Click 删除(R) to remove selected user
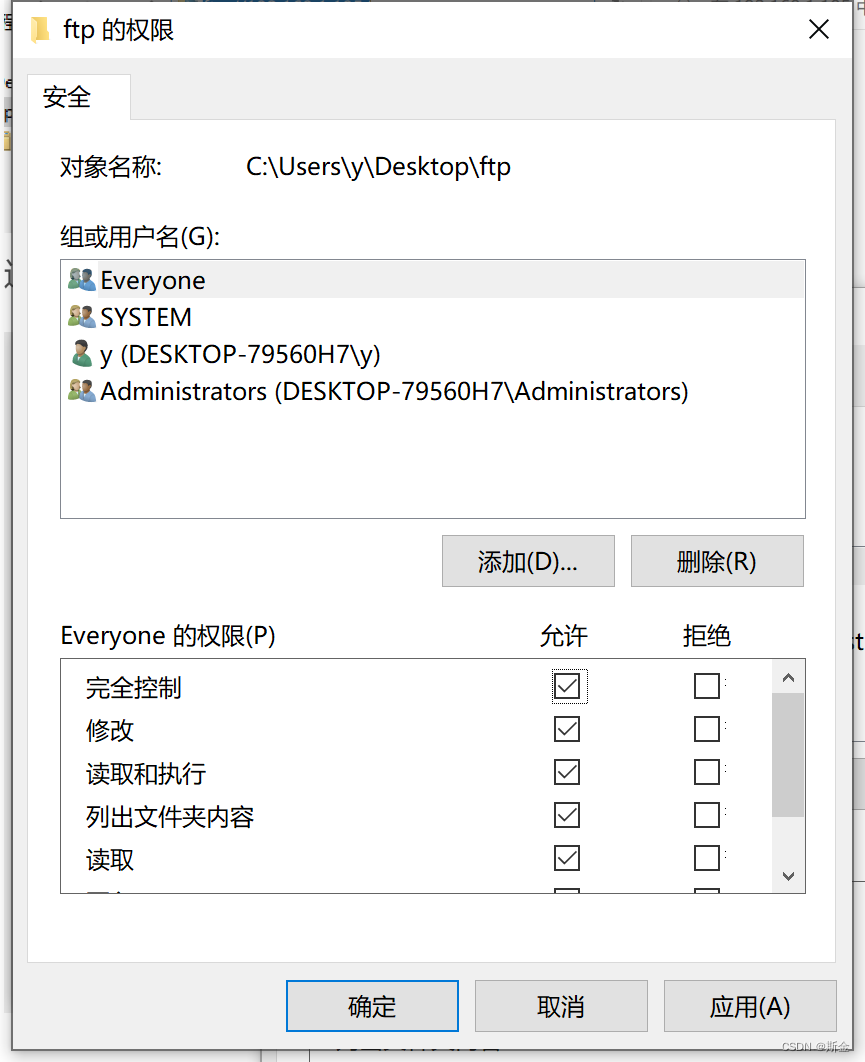Image resolution: width=865 pixels, height=1062 pixels. coord(717,561)
